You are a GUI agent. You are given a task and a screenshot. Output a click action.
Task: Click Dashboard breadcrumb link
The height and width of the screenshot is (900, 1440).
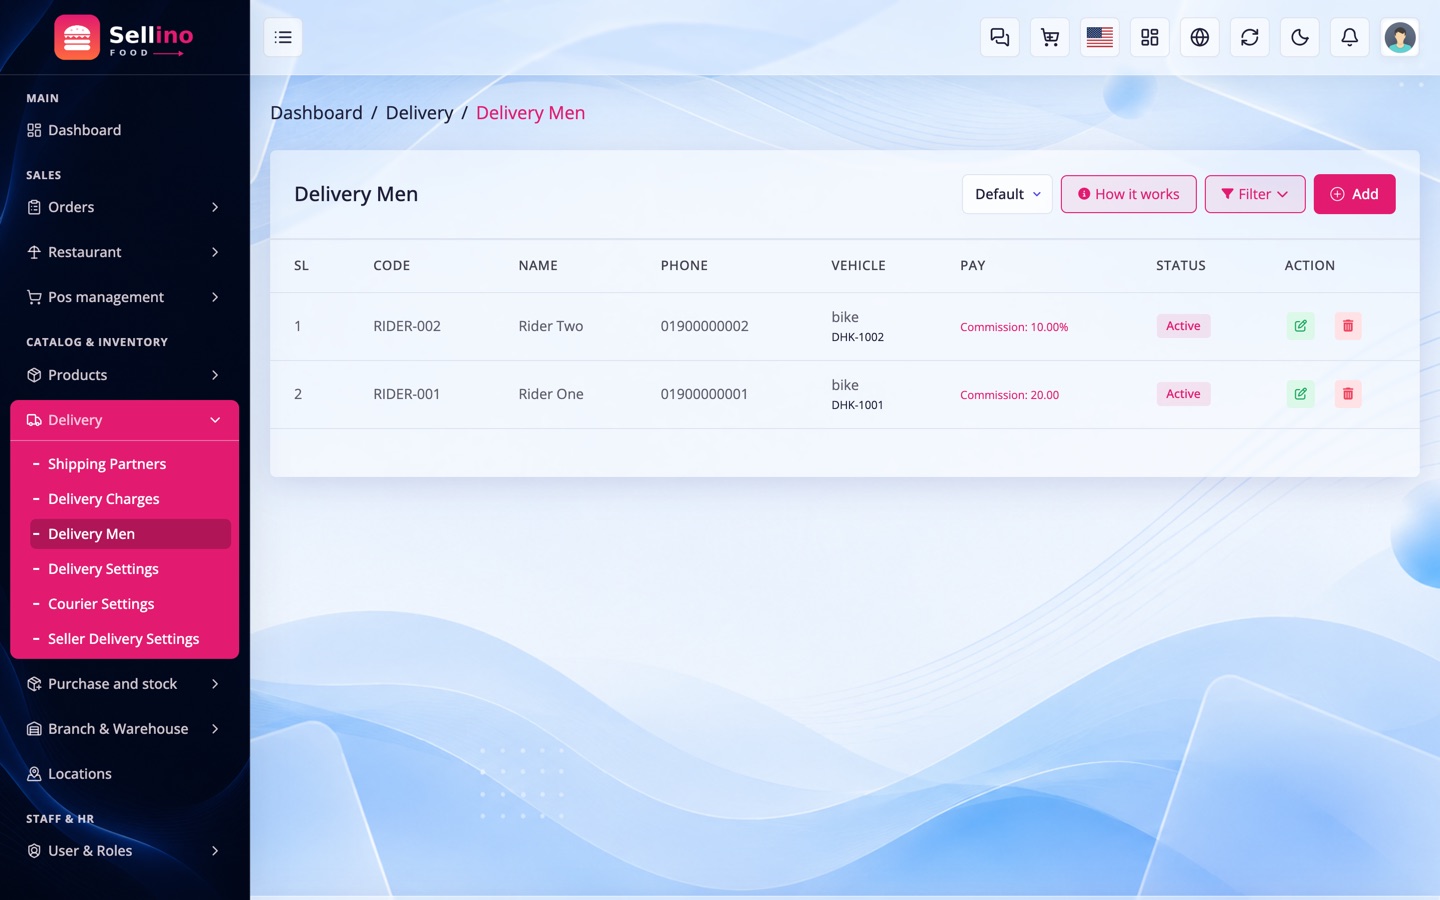click(x=316, y=113)
